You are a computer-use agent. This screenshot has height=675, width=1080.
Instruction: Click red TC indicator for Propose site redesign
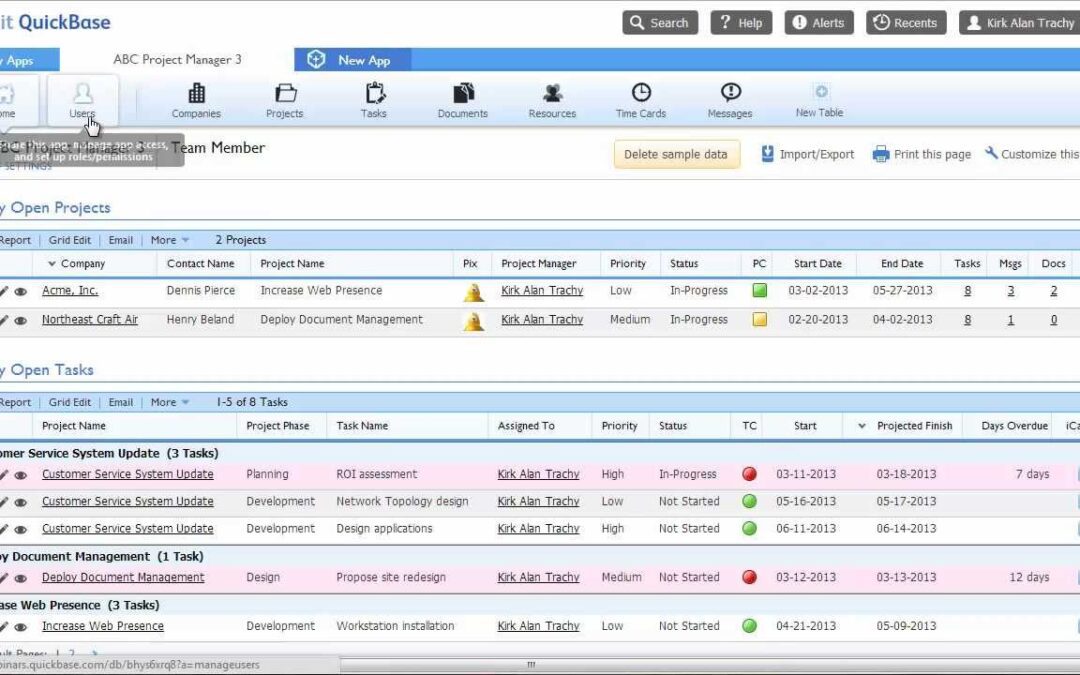(749, 577)
